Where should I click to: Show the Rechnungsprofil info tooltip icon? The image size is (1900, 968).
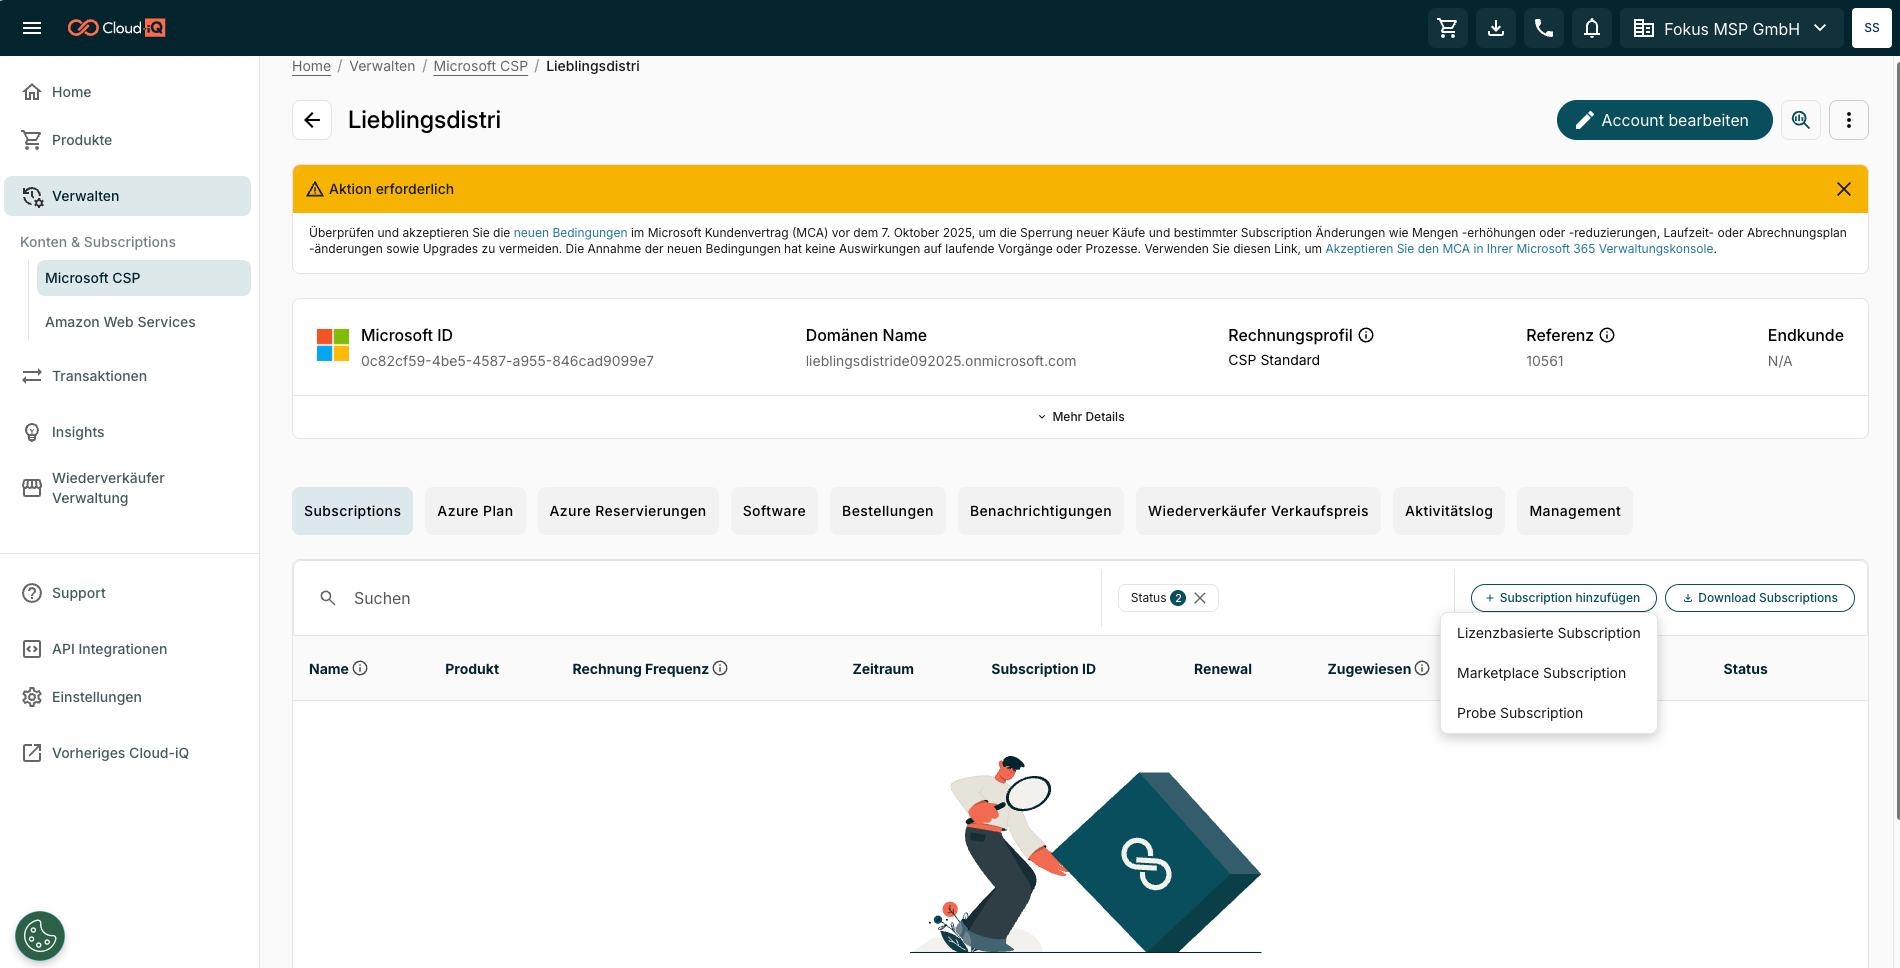[1366, 335]
